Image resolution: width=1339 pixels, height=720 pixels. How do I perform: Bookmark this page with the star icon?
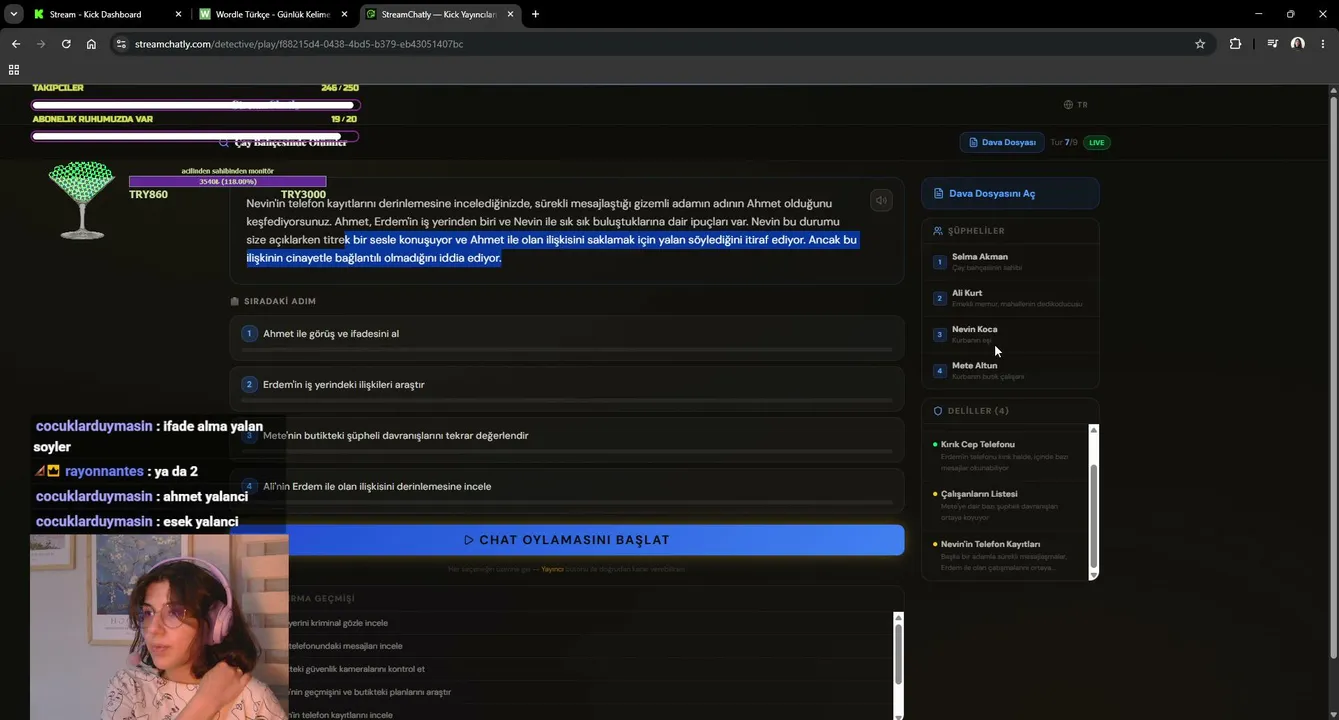coord(1200,44)
